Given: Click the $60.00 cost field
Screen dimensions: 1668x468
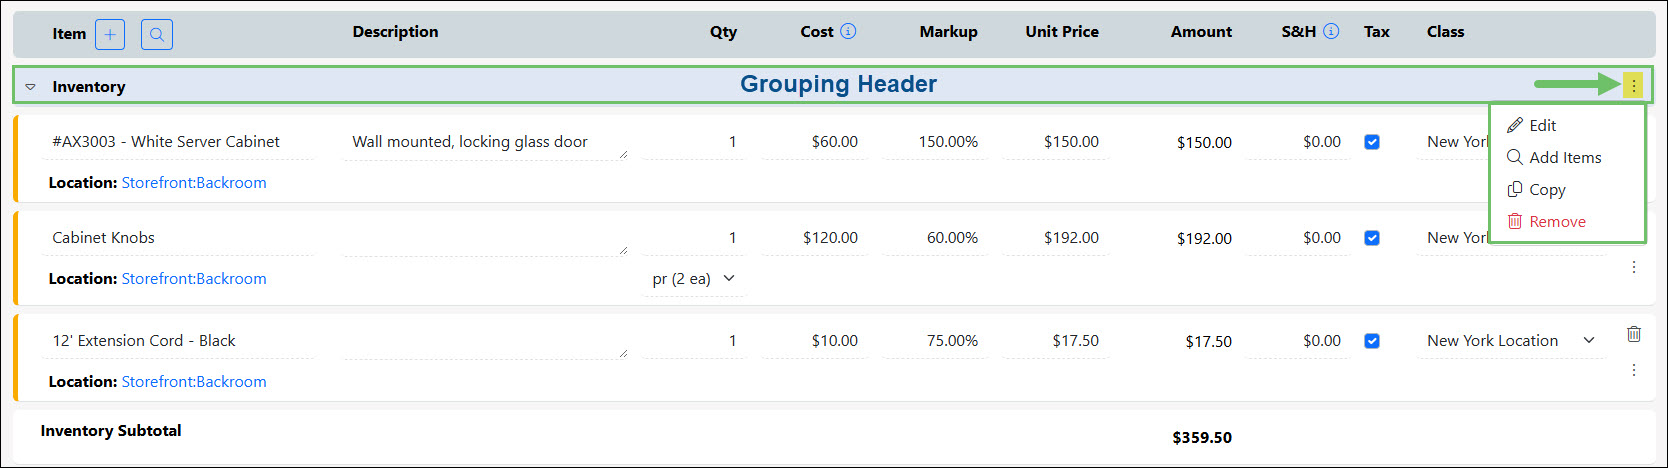Looking at the screenshot, I should [x=815, y=142].
